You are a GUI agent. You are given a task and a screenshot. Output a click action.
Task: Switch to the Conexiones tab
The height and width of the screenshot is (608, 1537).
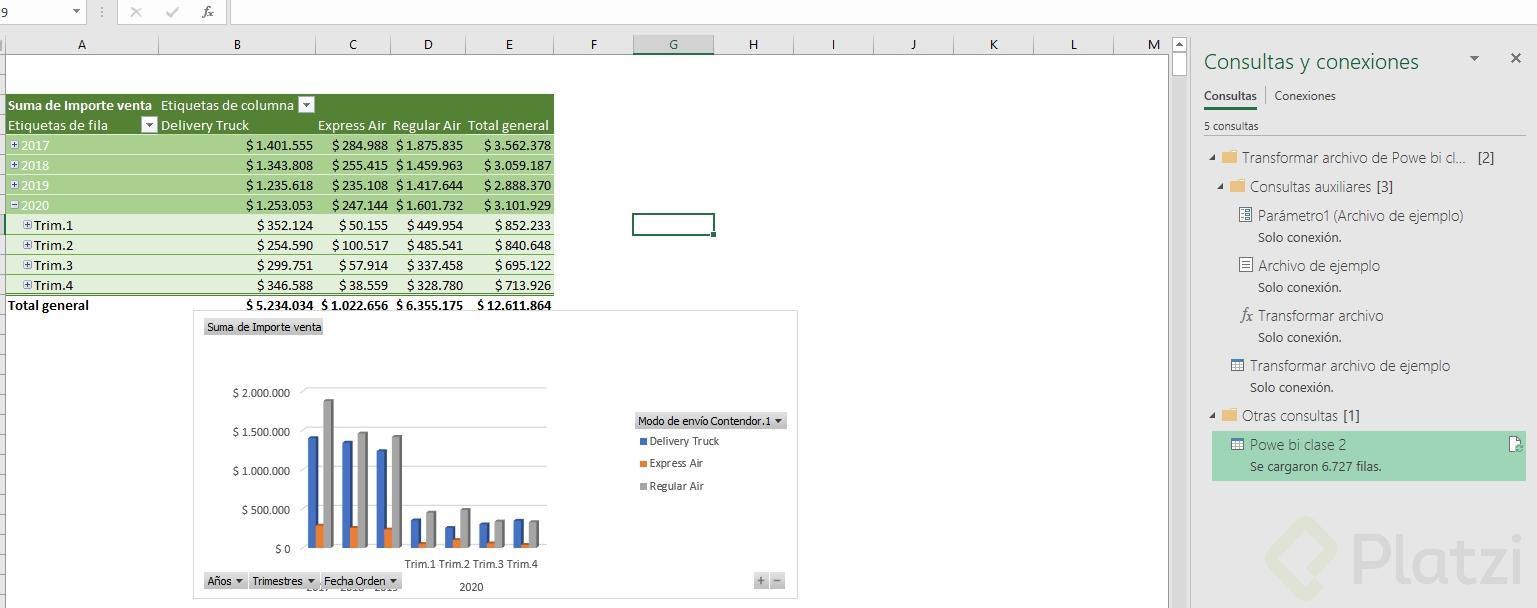[x=1305, y=96]
